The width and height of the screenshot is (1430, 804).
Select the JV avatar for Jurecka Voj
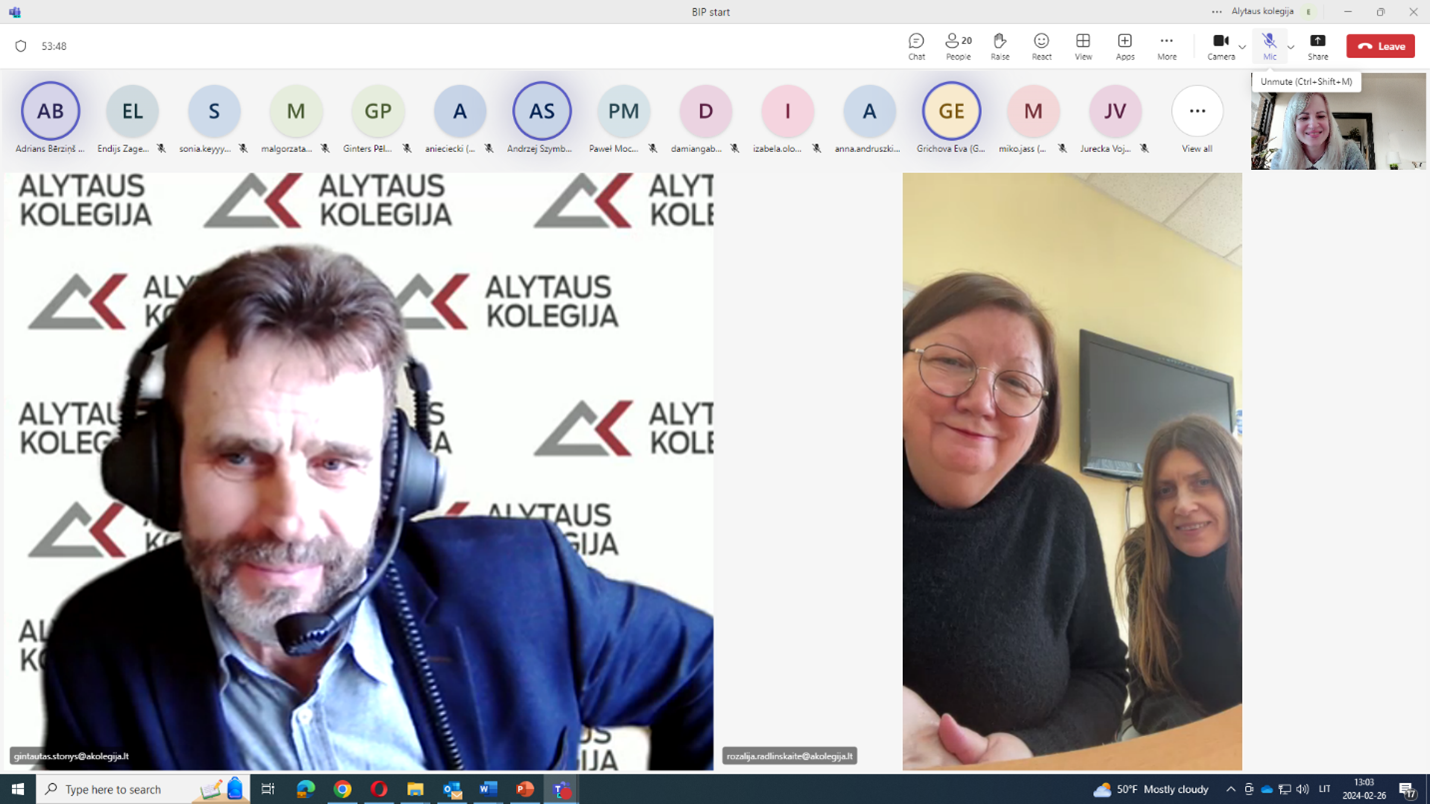pos(1115,111)
